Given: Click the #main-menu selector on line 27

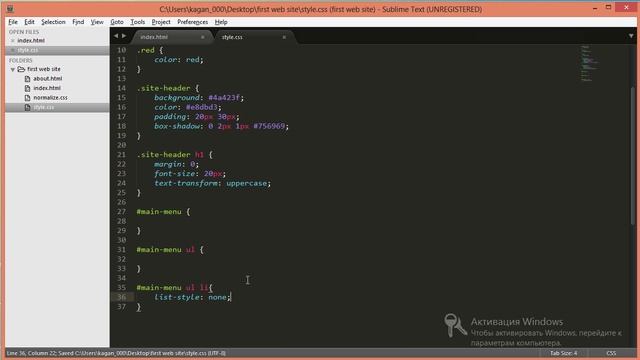Looking at the screenshot, I should [159, 211].
